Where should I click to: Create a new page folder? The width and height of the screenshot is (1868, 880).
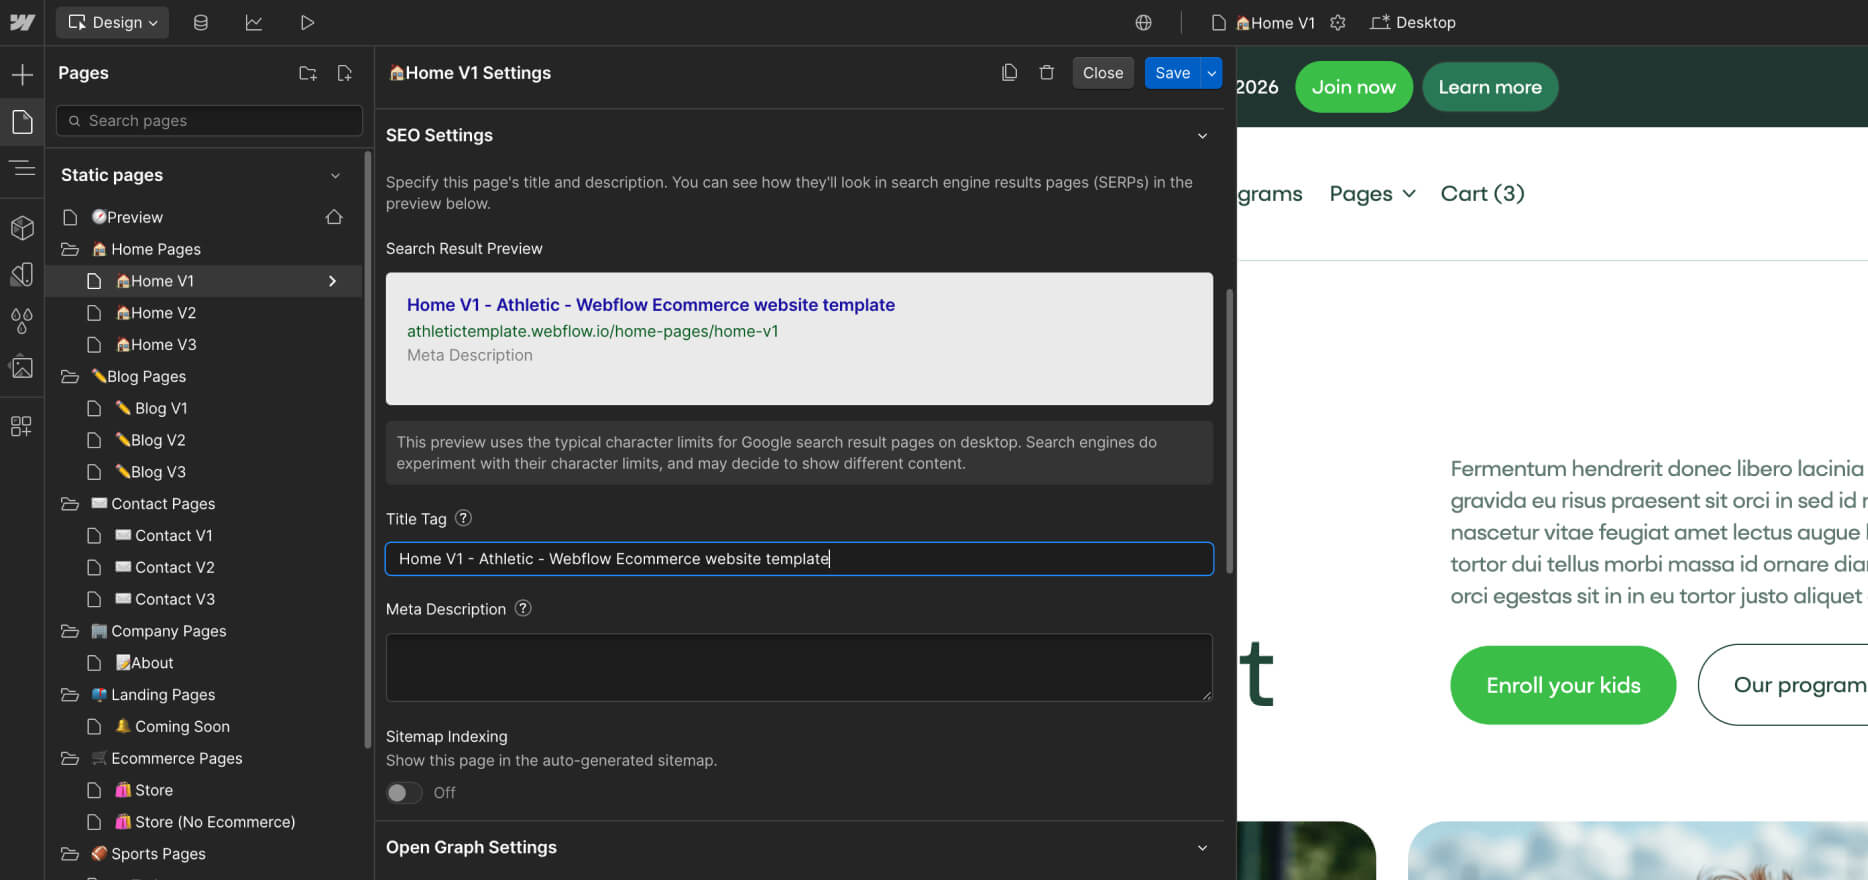click(x=308, y=73)
